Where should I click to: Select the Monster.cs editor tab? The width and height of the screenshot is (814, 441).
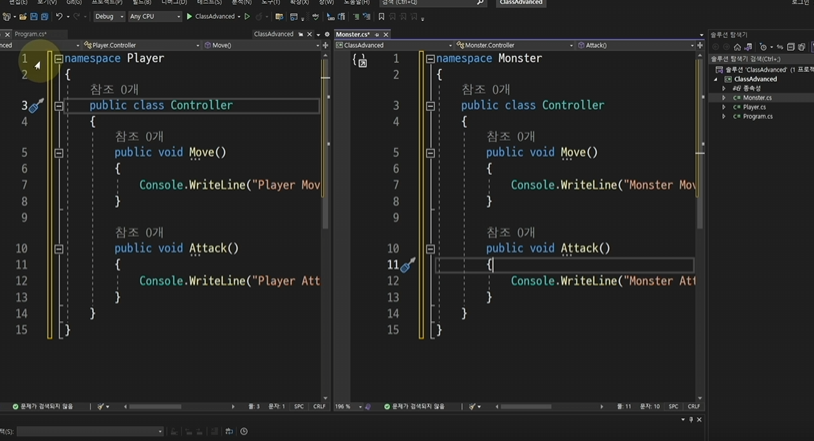[353, 34]
